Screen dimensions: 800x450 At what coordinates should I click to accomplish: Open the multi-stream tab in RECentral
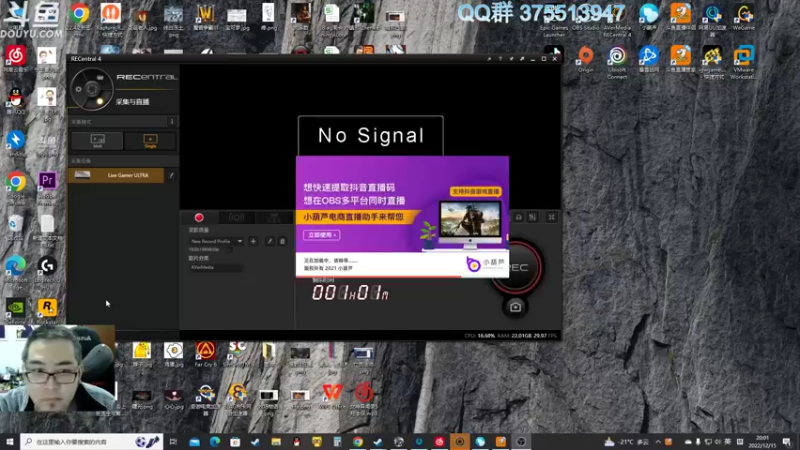(274, 218)
